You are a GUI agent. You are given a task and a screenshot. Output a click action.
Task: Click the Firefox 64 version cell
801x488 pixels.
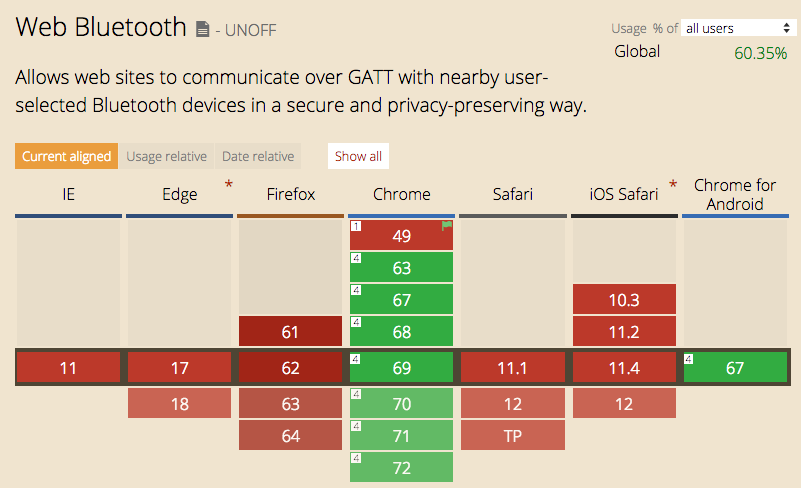290,435
